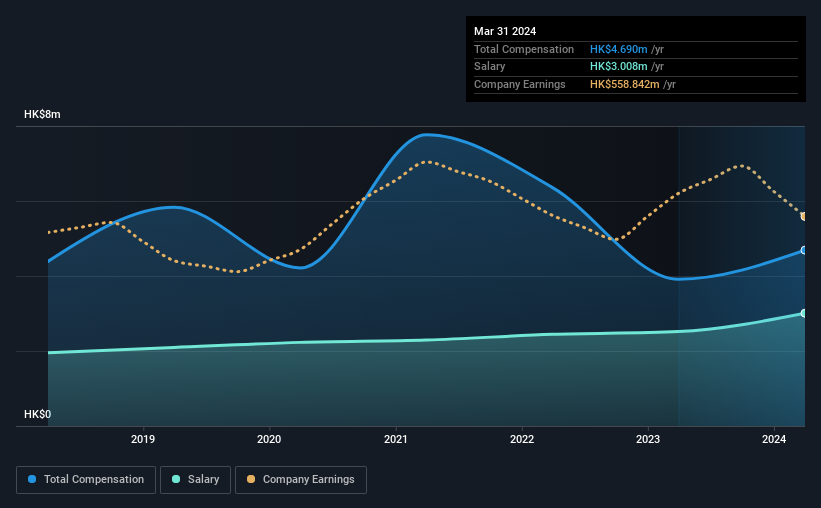This screenshot has width=821, height=508.
Task: Click the HK$3.008m salary value
Action: (x=618, y=67)
